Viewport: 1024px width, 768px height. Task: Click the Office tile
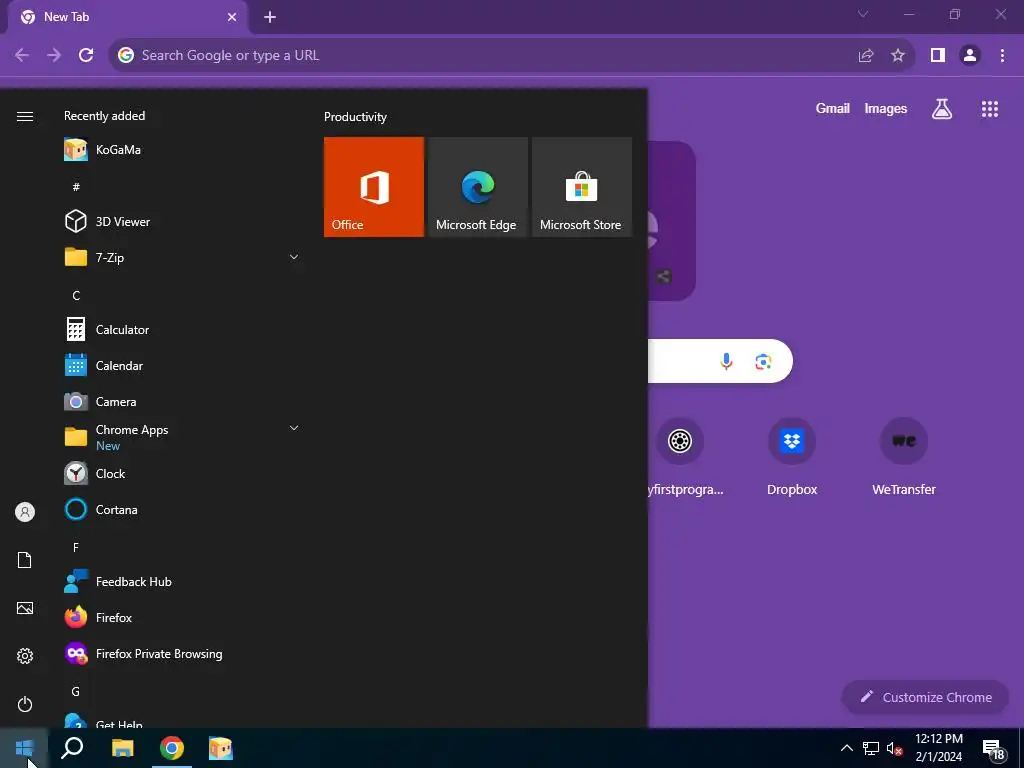point(374,187)
